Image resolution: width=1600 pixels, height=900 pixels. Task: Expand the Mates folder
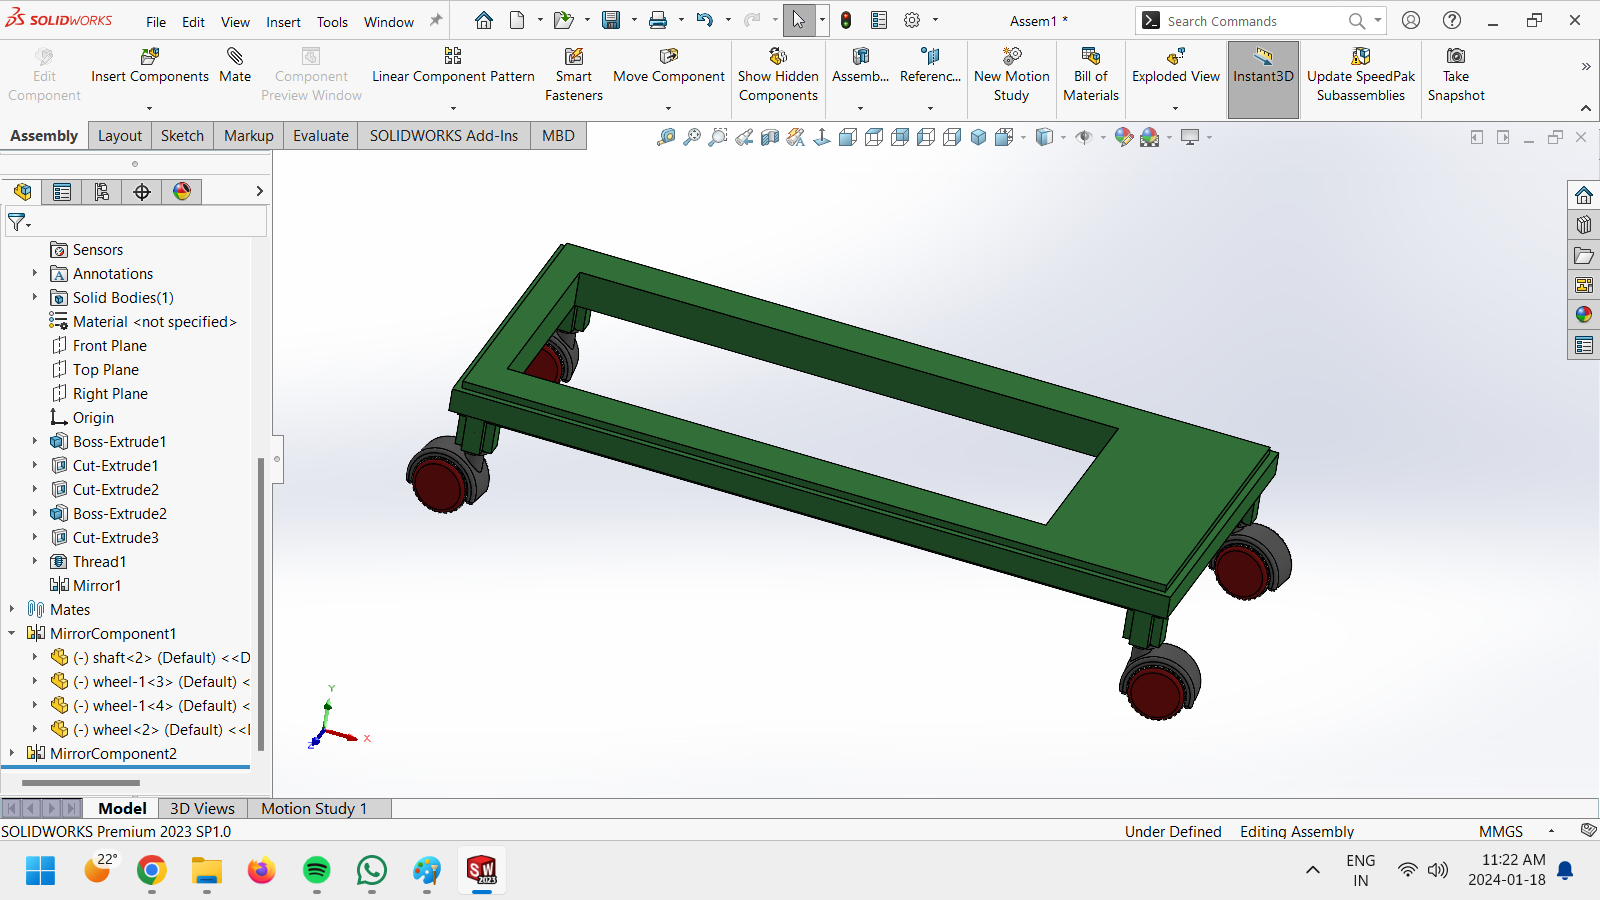pos(12,609)
